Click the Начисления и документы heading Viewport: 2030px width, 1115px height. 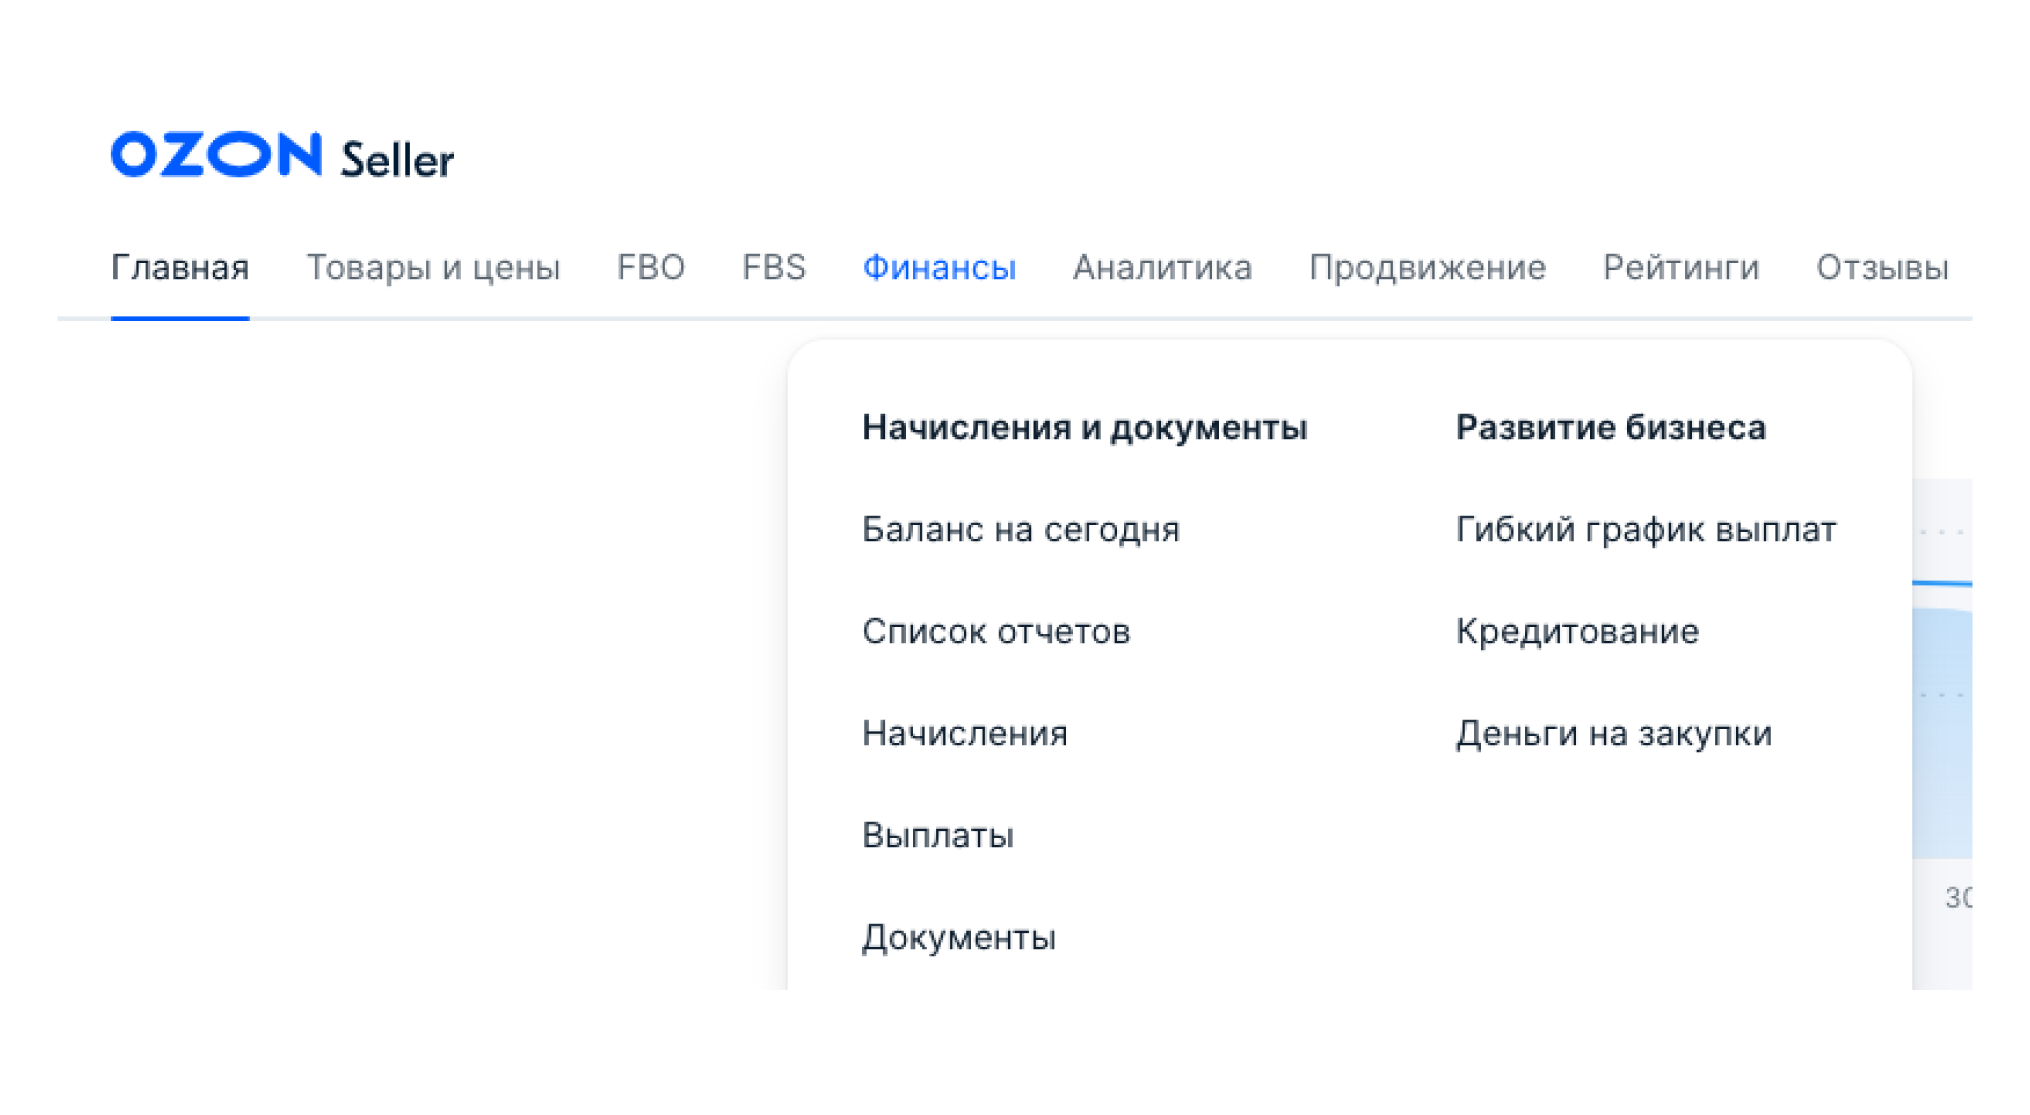[x=1085, y=427]
